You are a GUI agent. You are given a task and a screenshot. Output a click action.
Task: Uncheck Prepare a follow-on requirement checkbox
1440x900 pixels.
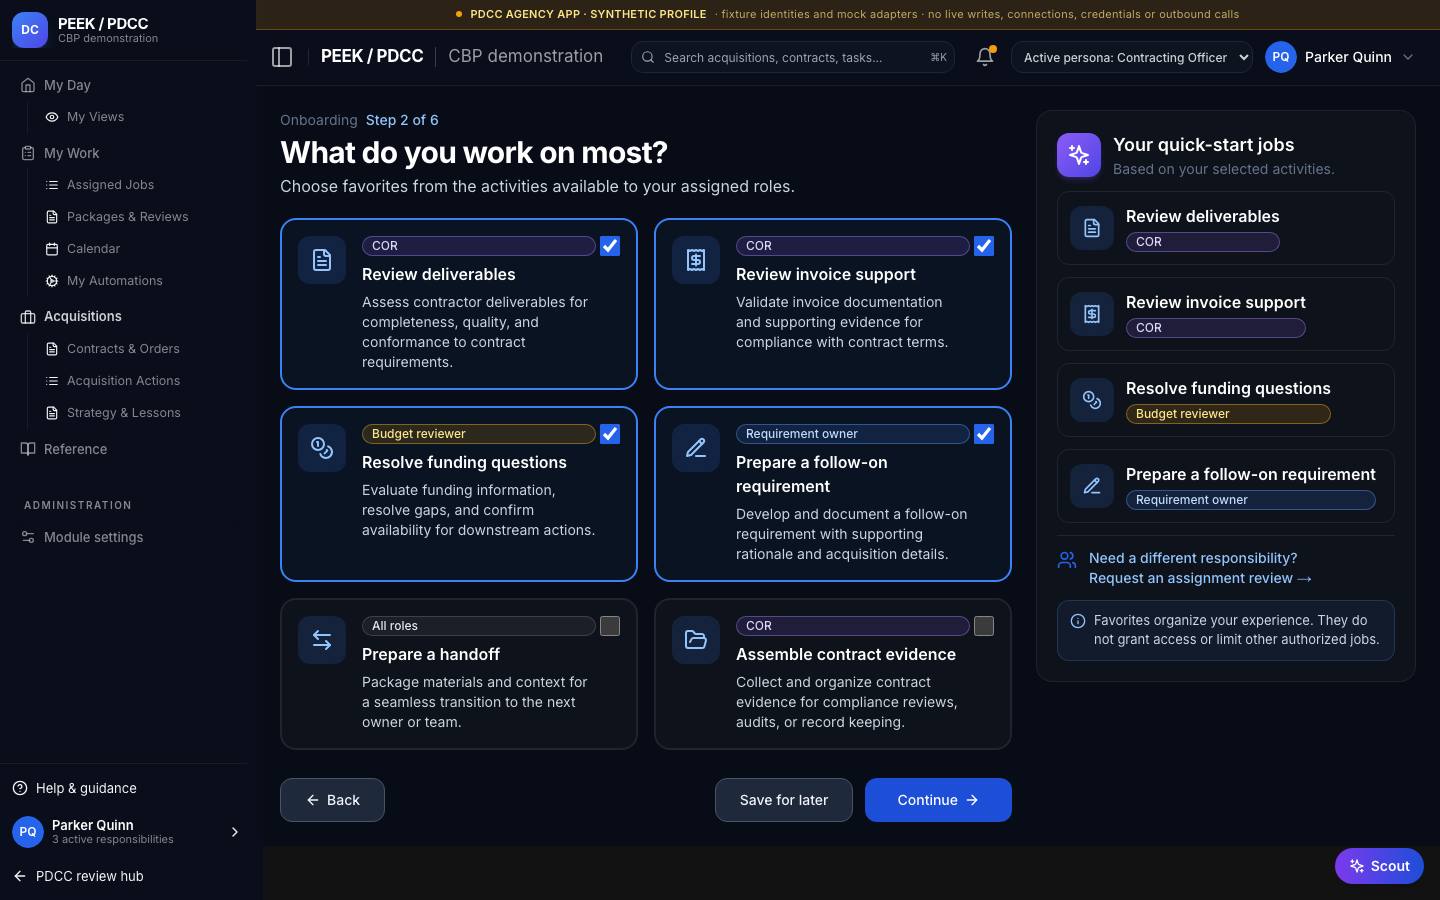984,434
